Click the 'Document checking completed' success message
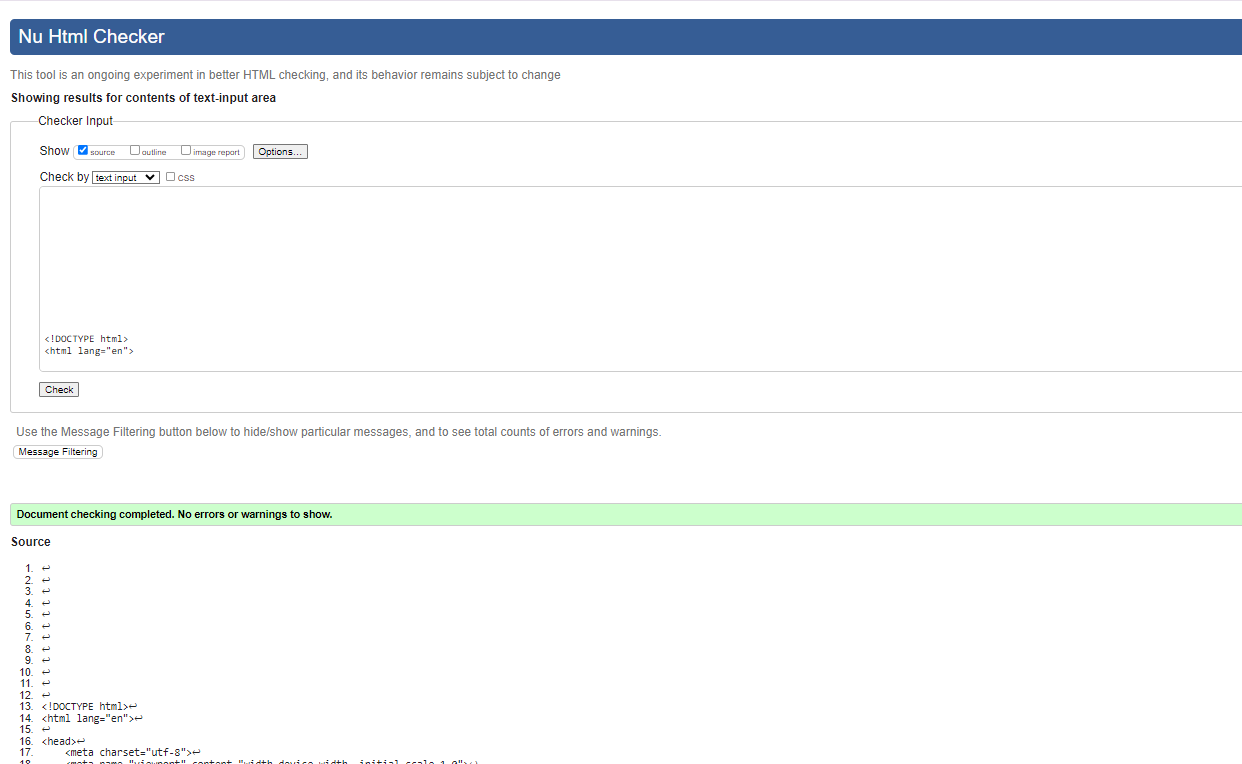This screenshot has height=764, width=1242. [626, 514]
